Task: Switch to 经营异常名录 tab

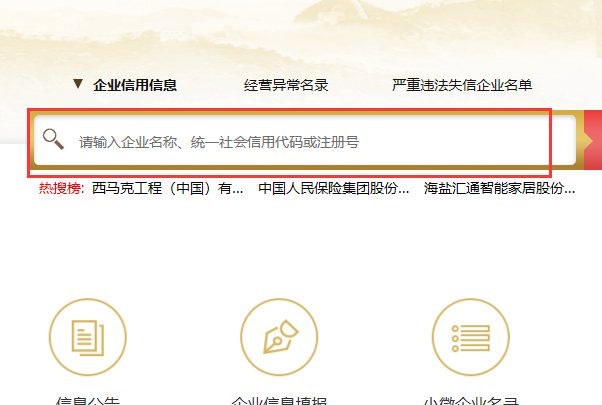Action: (286, 85)
